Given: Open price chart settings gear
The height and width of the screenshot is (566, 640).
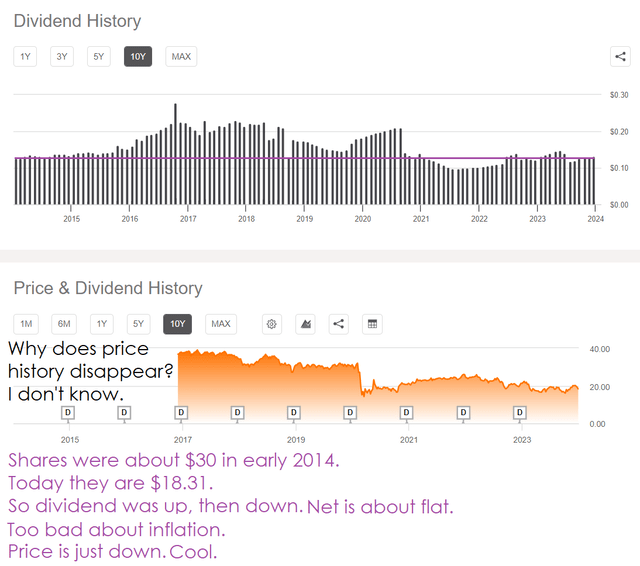Looking at the screenshot, I should (271, 324).
